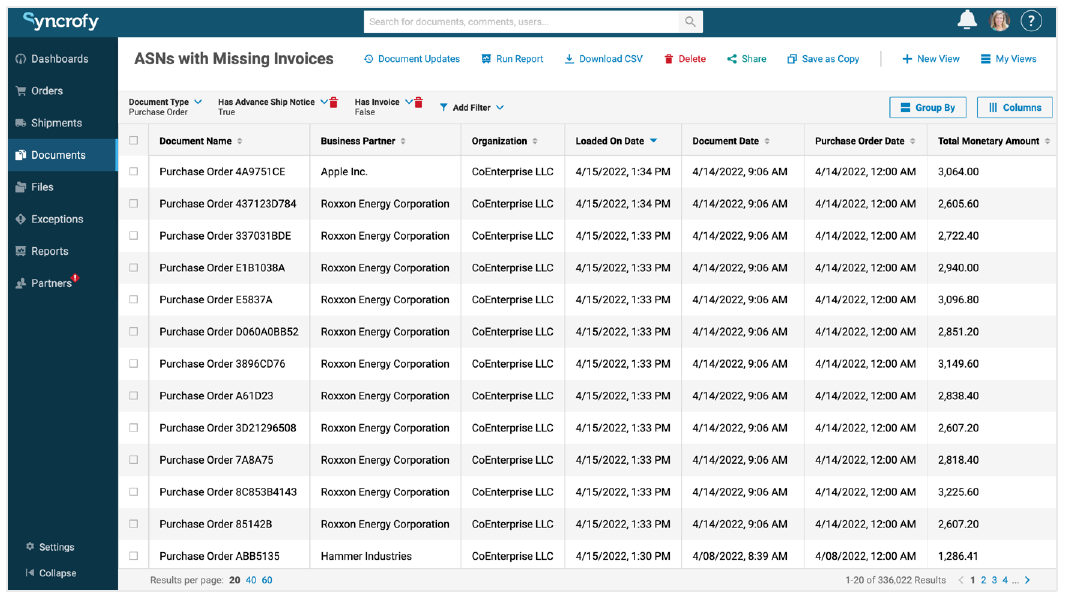Sort by Business Partner column

[x=403, y=141]
